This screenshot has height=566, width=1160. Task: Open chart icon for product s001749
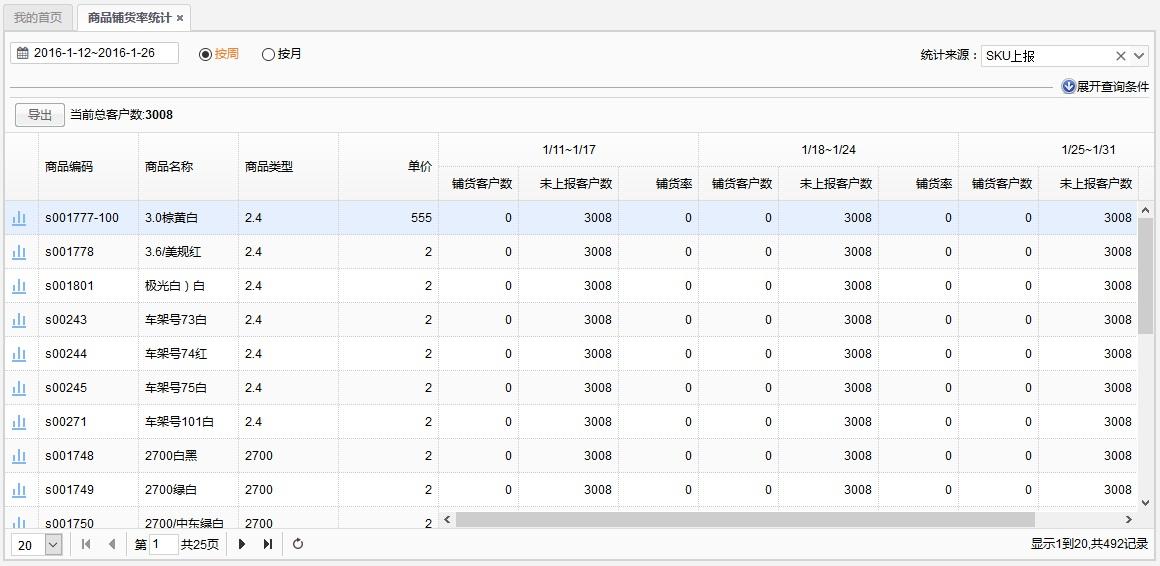(x=19, y=490)
